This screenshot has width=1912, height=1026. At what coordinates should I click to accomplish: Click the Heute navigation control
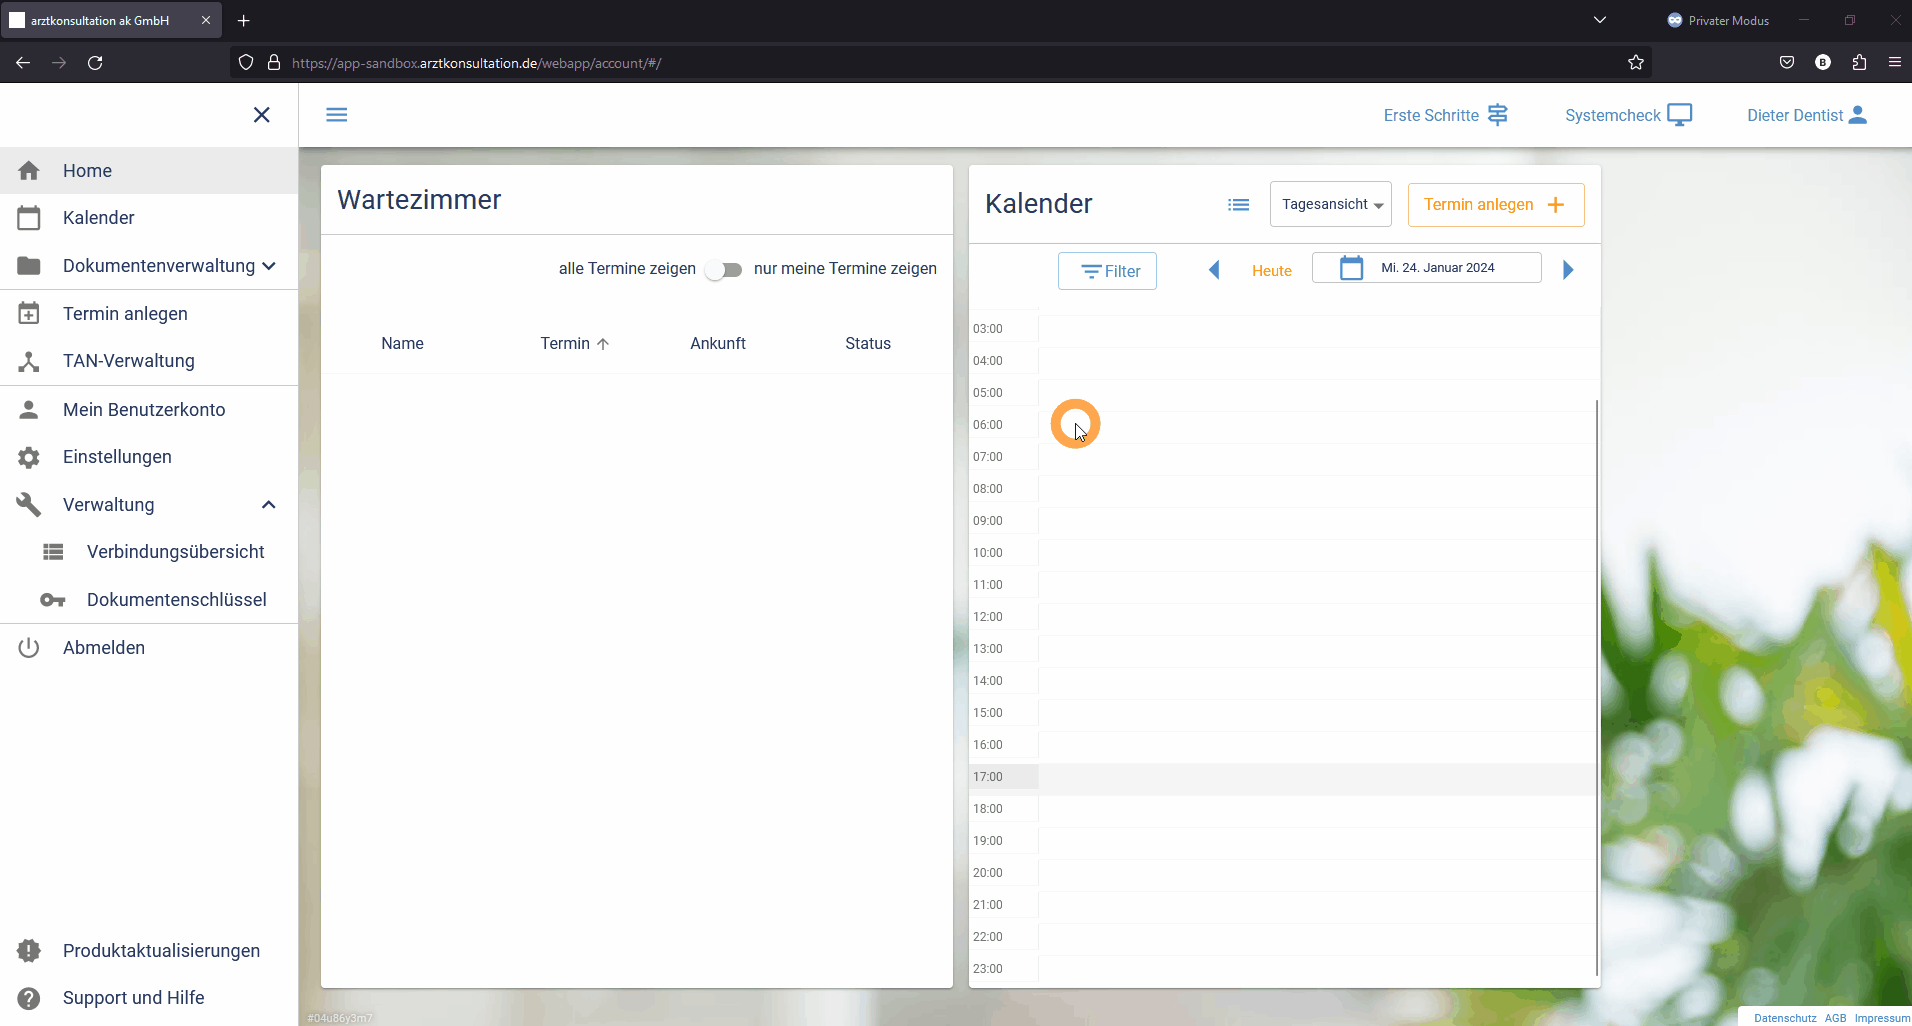click(x=1270, y=269)
